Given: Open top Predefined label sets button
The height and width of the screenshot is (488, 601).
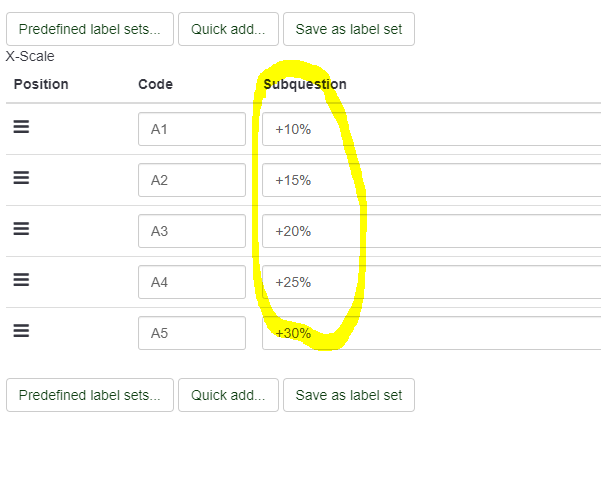Looking at the screenshot, I should pyautogui.click(x=89, y=29).
